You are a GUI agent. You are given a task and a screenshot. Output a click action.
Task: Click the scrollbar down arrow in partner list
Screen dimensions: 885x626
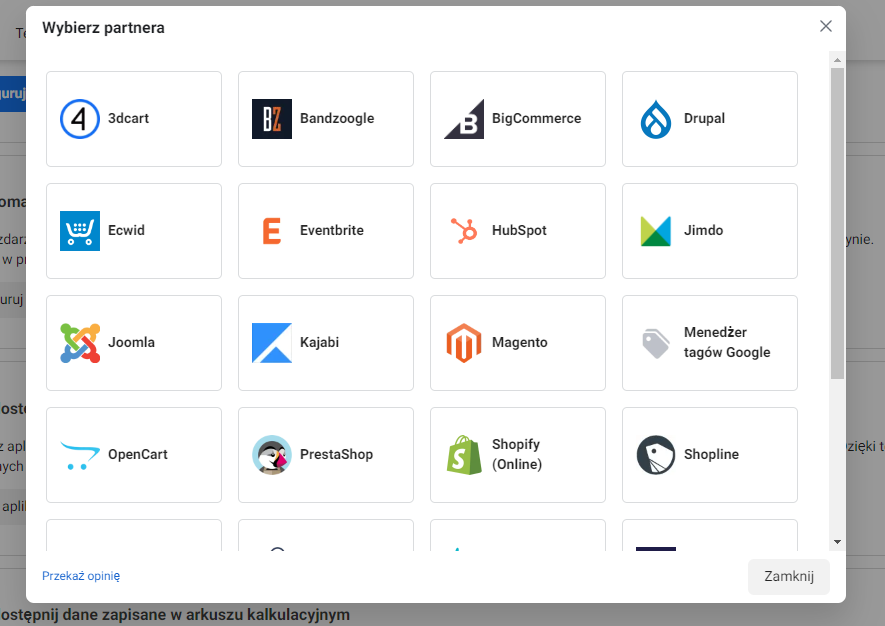[837, 541]
